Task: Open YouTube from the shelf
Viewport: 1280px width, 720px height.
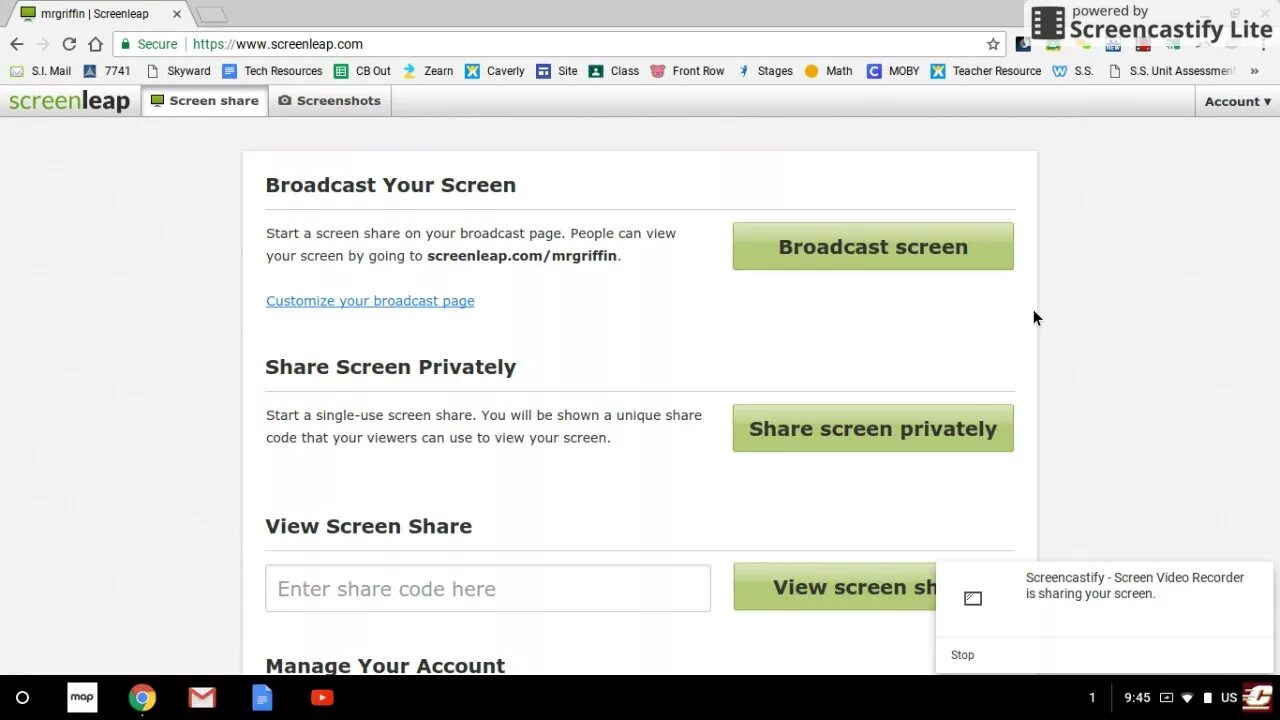Action: (322, 698)
